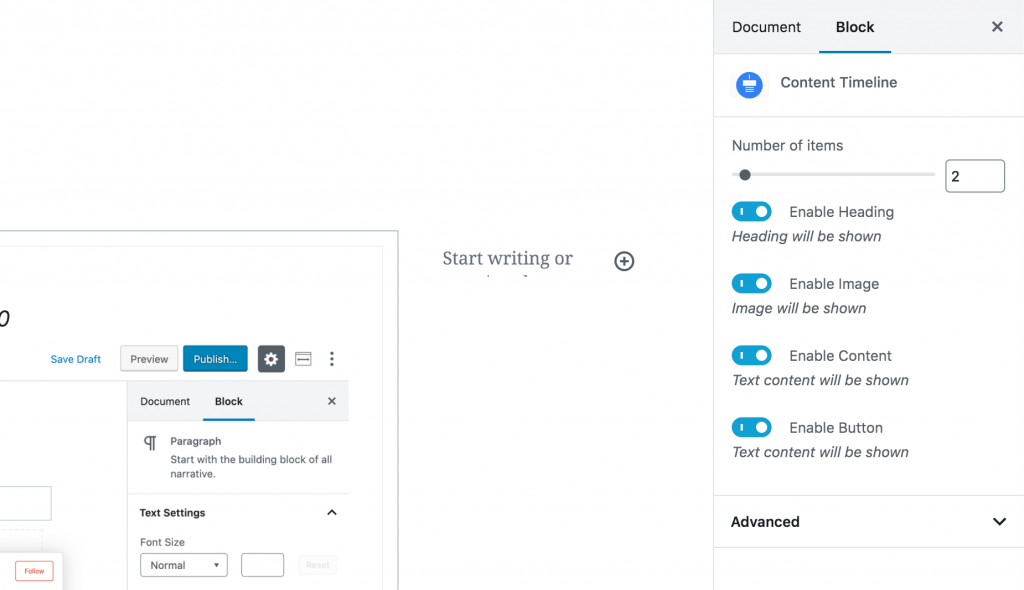Expand the Advanced section

coord(869,521)
